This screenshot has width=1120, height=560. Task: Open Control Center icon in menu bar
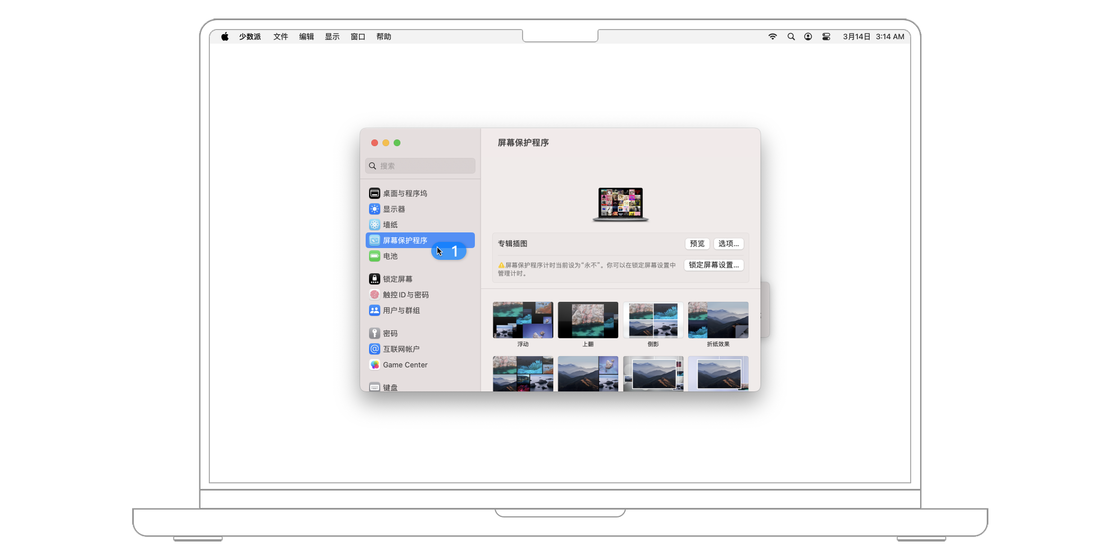[x=826, y=36]
